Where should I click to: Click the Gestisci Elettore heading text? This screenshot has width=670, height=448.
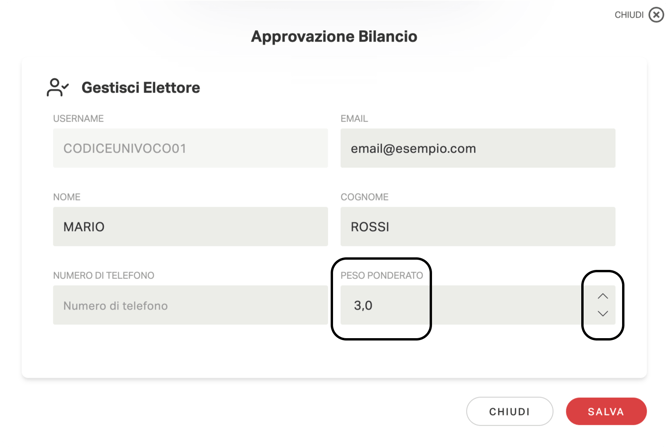tap(141, 88)
